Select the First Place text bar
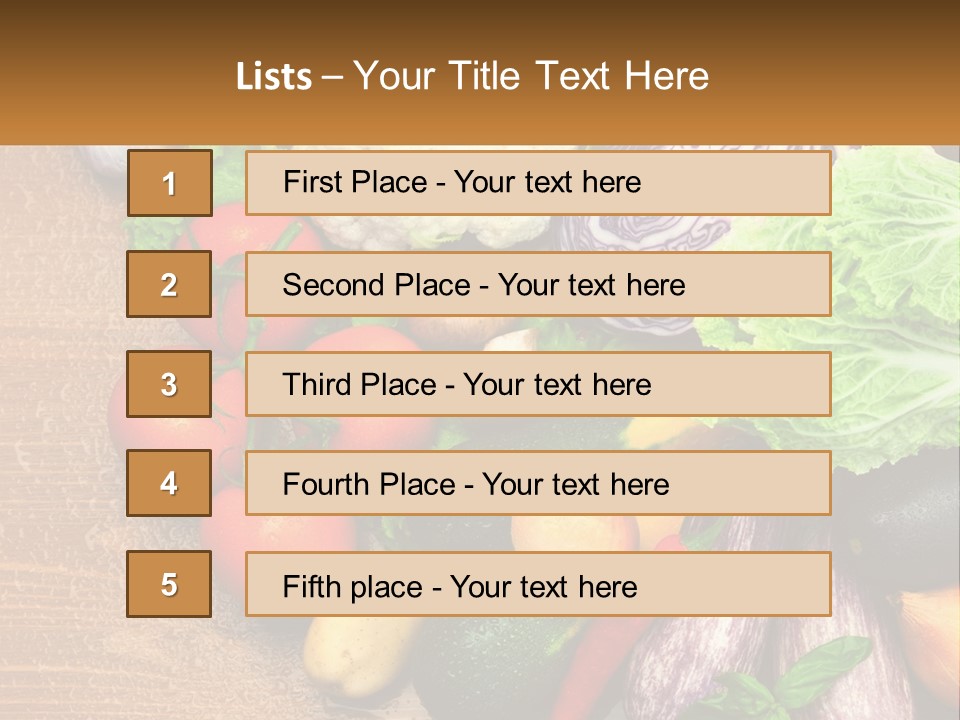The width and height of the screenshot is (960, 720). pos(538,183)
